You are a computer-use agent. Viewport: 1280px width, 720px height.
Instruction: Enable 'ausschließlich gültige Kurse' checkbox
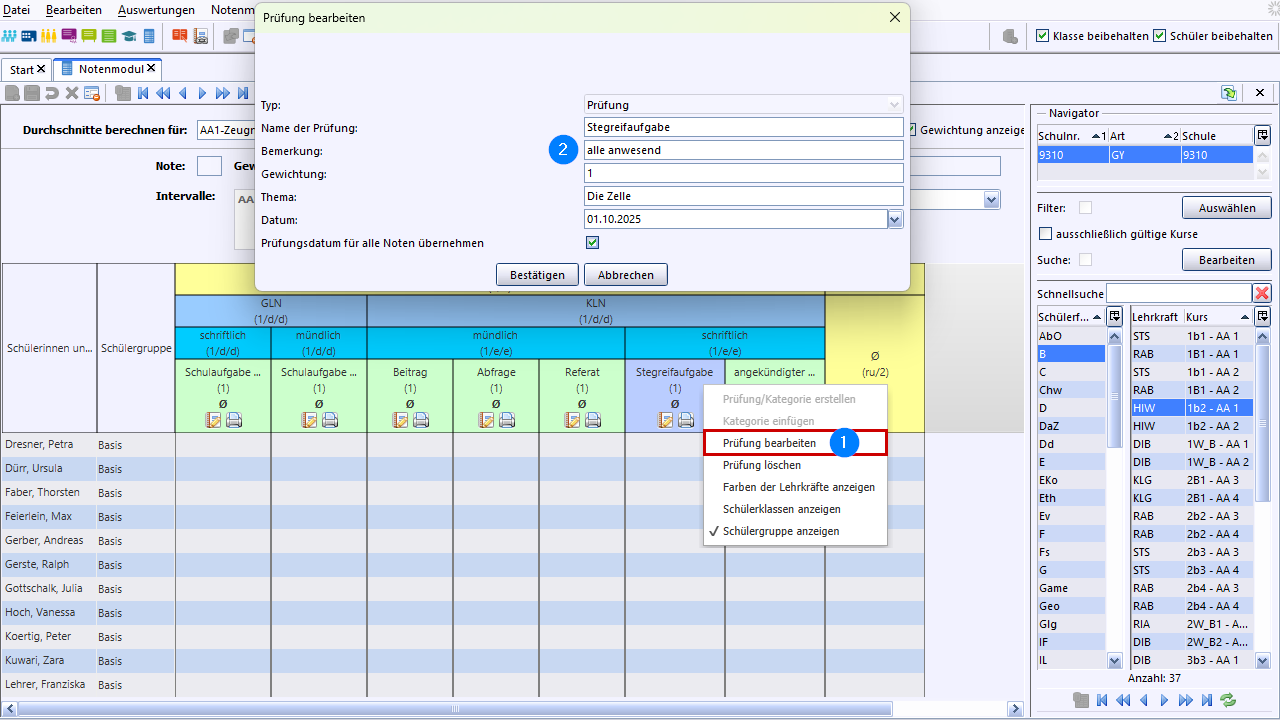point(1046,234)
